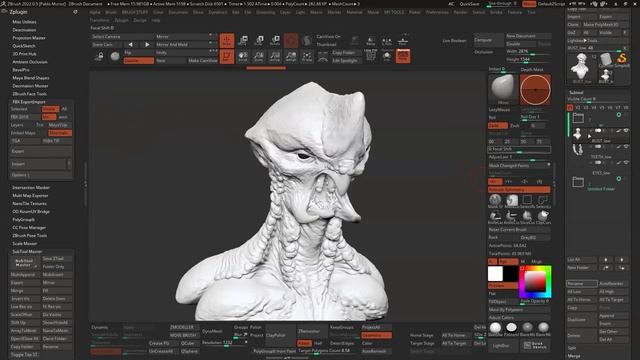Choose the SliceCurve brush icon
The image size is (640, 360).
click(x=527, y=216)
